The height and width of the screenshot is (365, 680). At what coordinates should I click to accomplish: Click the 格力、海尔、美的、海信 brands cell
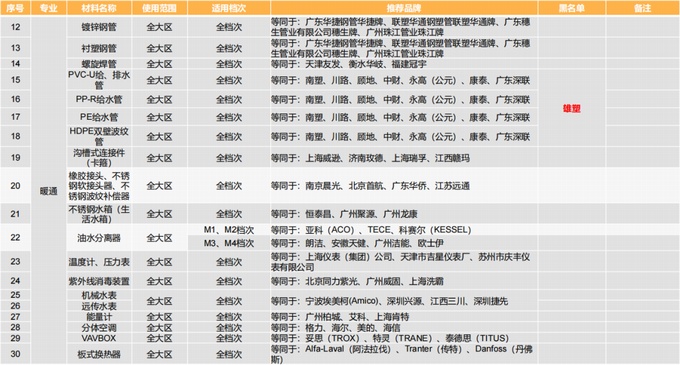pos(403,328)
